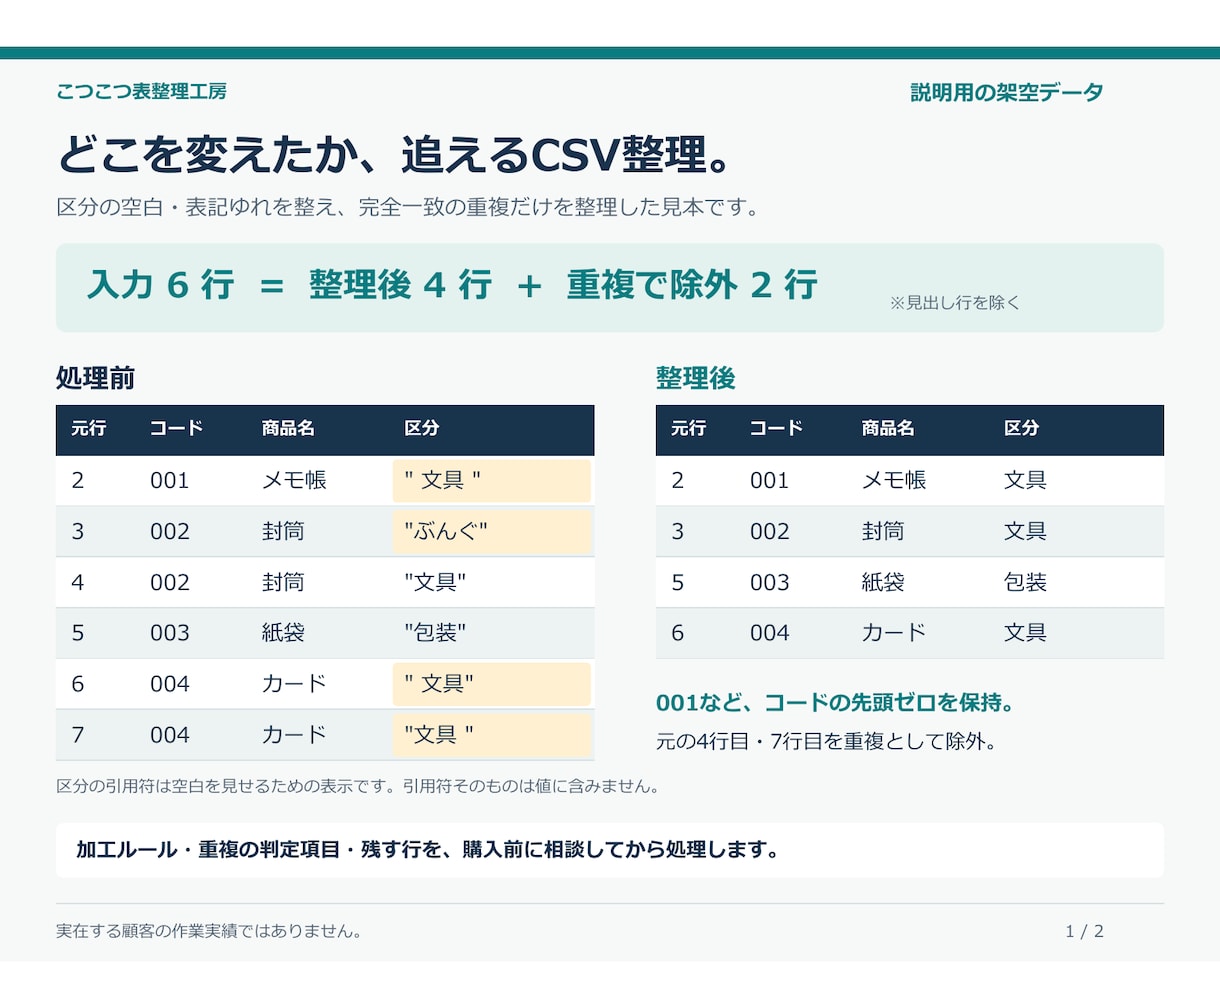Image resolution: width=1220 pixels, height=1008 pixels.
Task: Click the コード header in the 整理後 table
Action: click(776, 428)
